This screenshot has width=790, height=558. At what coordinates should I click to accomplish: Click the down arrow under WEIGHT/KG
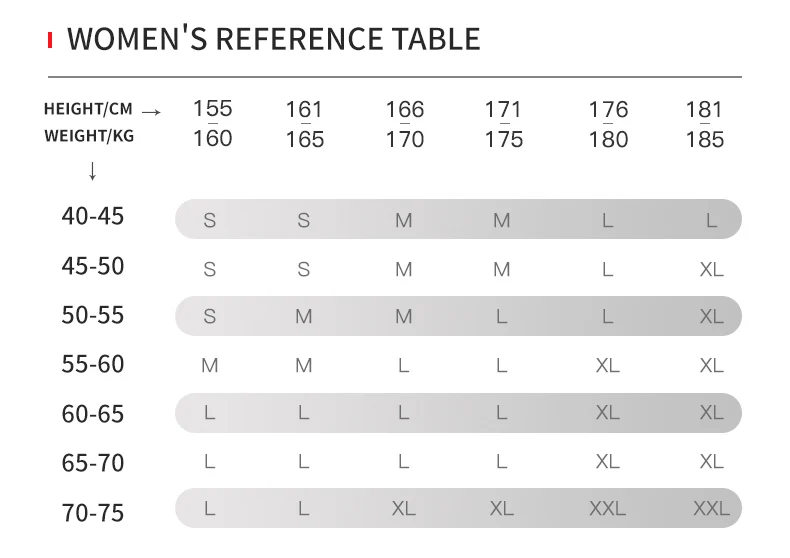coord(92,171)
